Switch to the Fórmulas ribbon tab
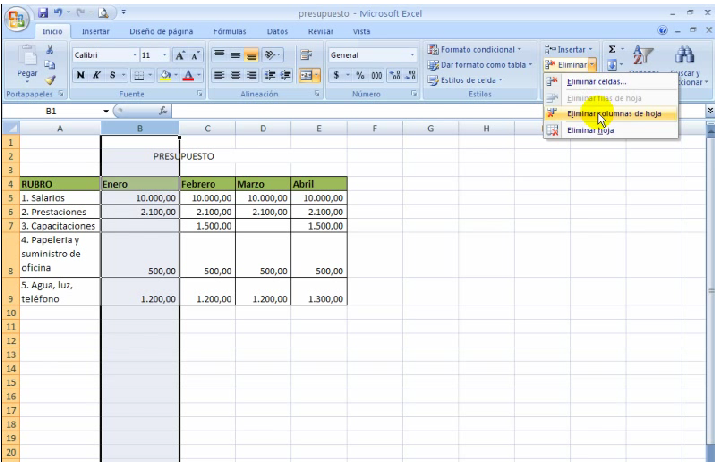This screenshot has height=462, width=715. [229, 31]
